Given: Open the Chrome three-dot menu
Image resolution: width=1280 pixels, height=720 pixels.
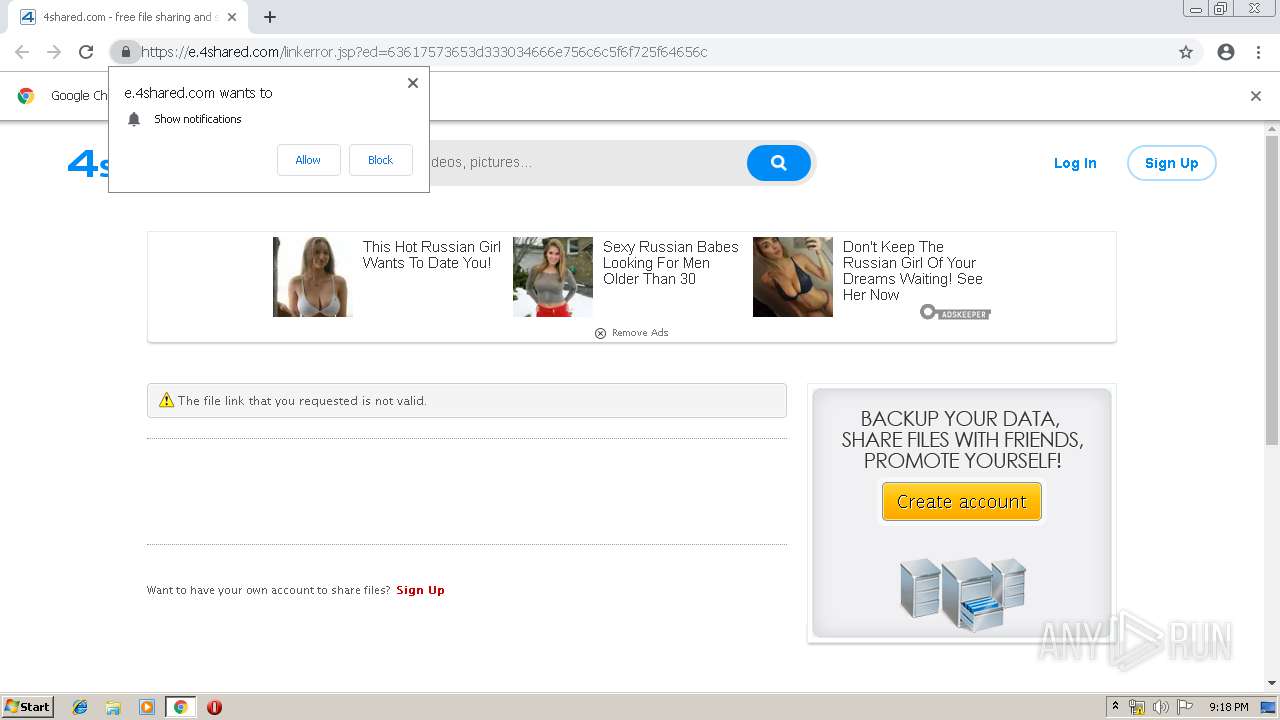Looking at the screenshot, I should click(1258, 52).
